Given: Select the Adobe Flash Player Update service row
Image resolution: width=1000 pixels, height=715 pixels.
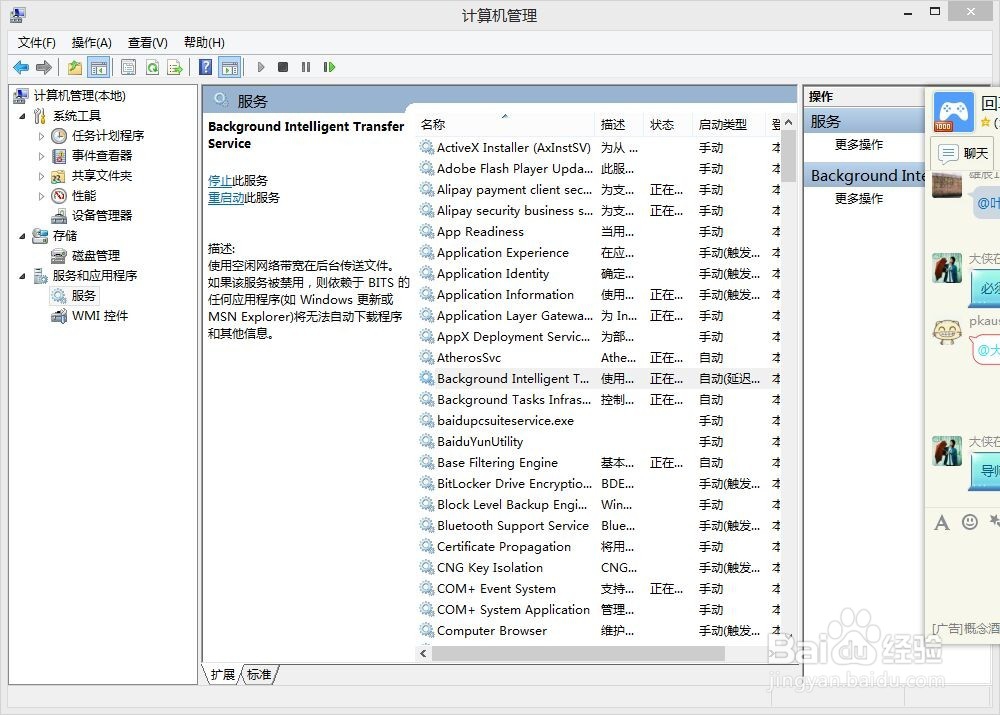Looking at the screenshot, I should [599, 169].
